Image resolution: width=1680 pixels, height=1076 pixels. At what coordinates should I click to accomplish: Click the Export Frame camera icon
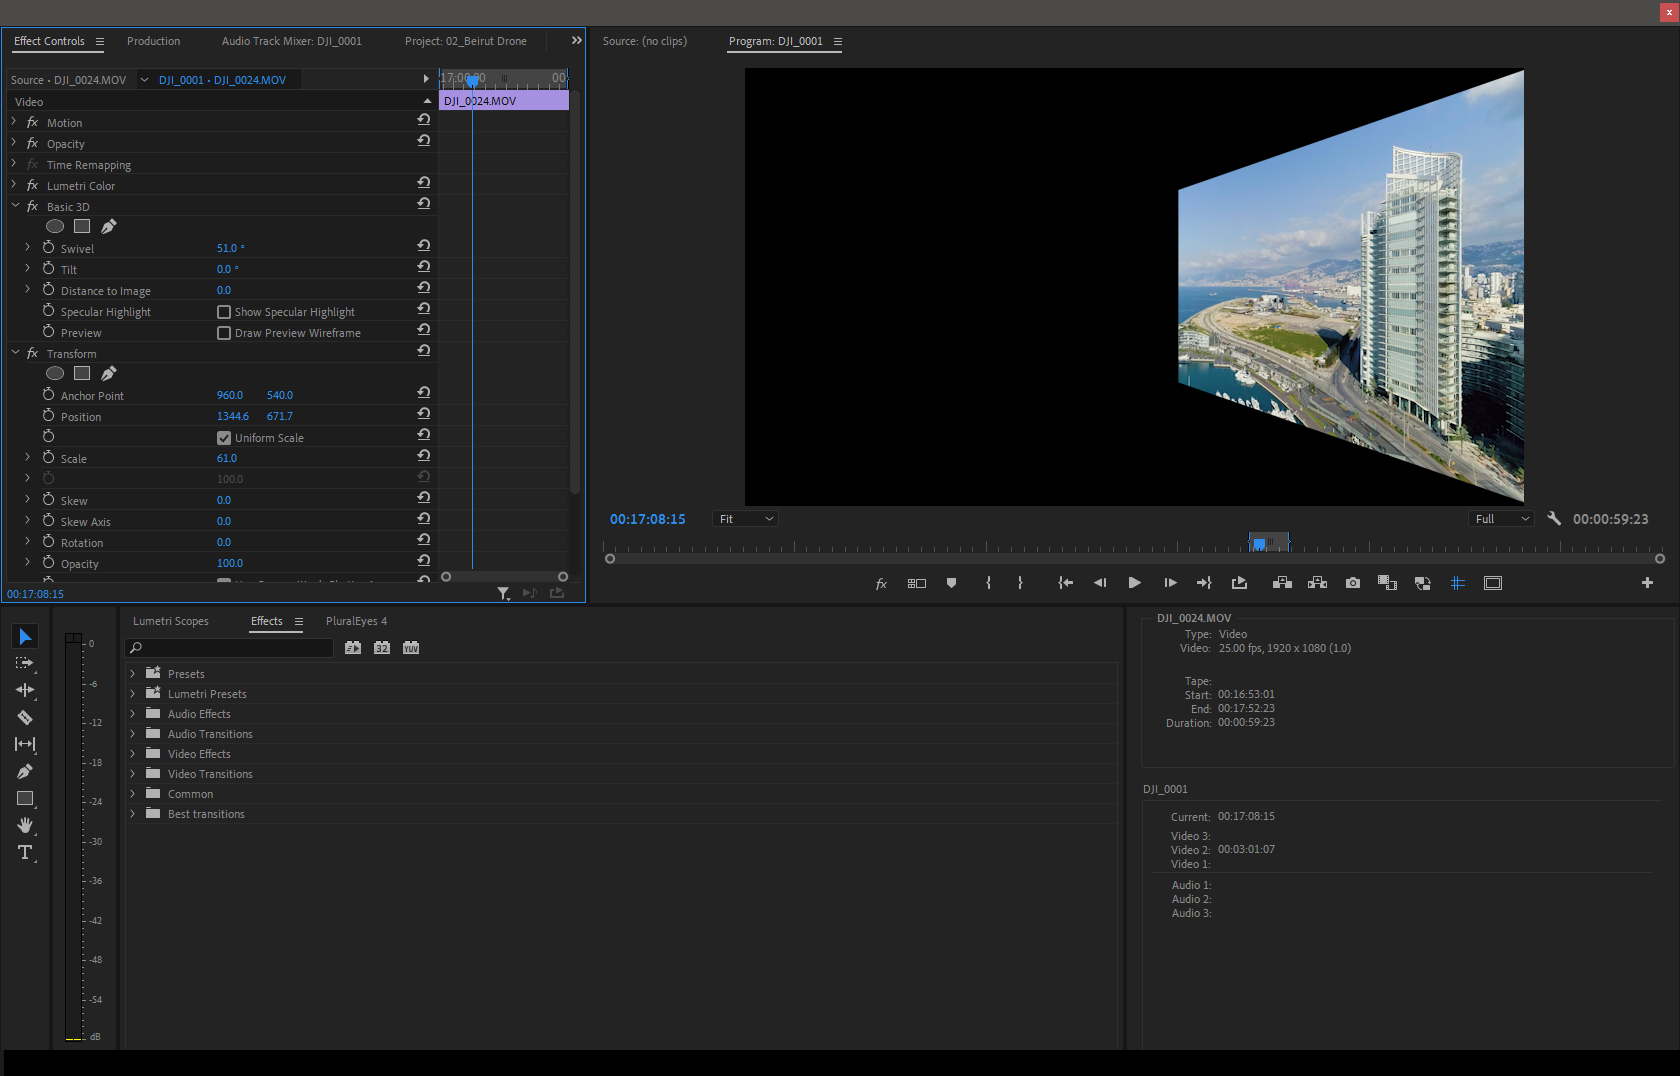tap(1352, 583)
